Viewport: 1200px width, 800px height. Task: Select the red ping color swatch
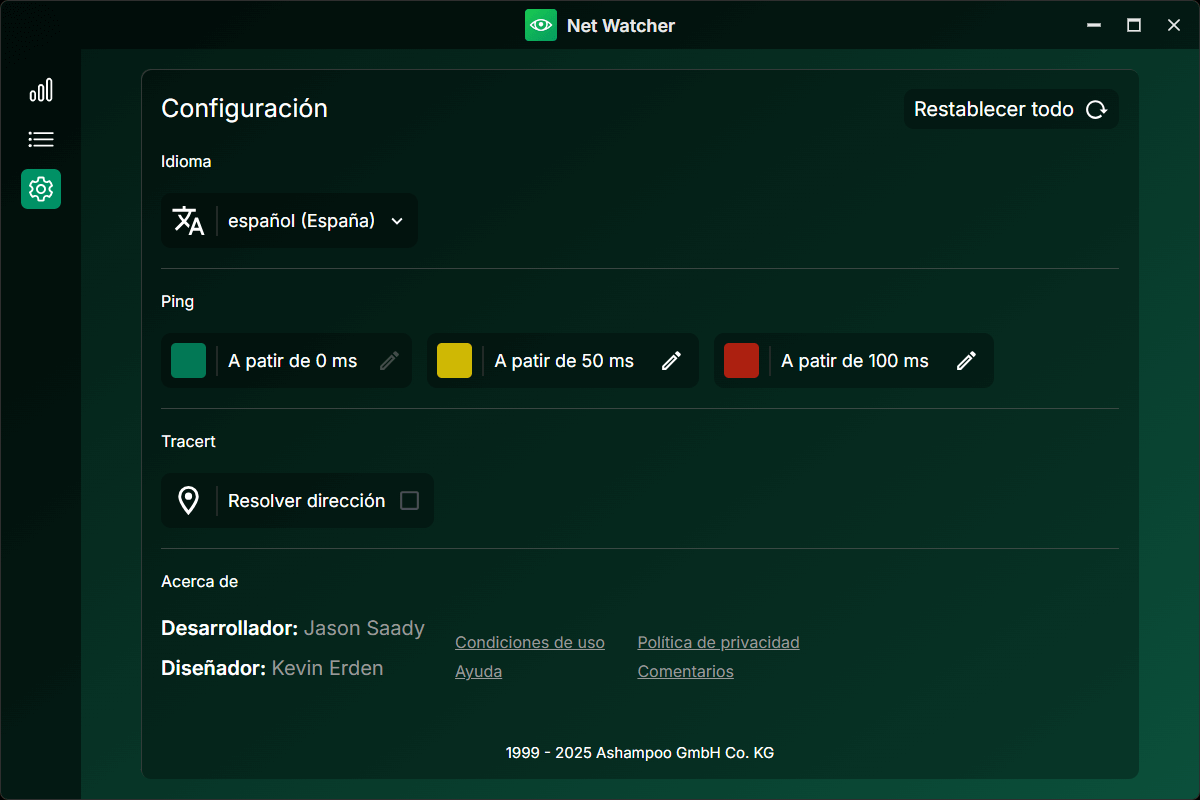(741, 361)
